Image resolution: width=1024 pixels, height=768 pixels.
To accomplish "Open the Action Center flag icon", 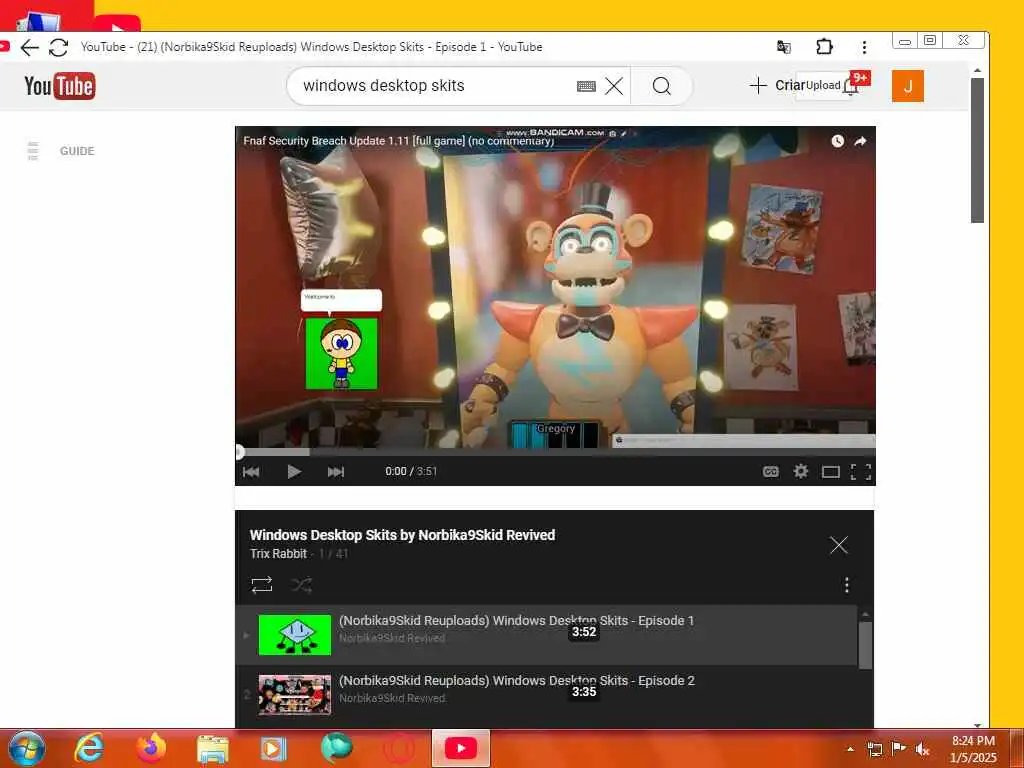I will click(899, 748).
